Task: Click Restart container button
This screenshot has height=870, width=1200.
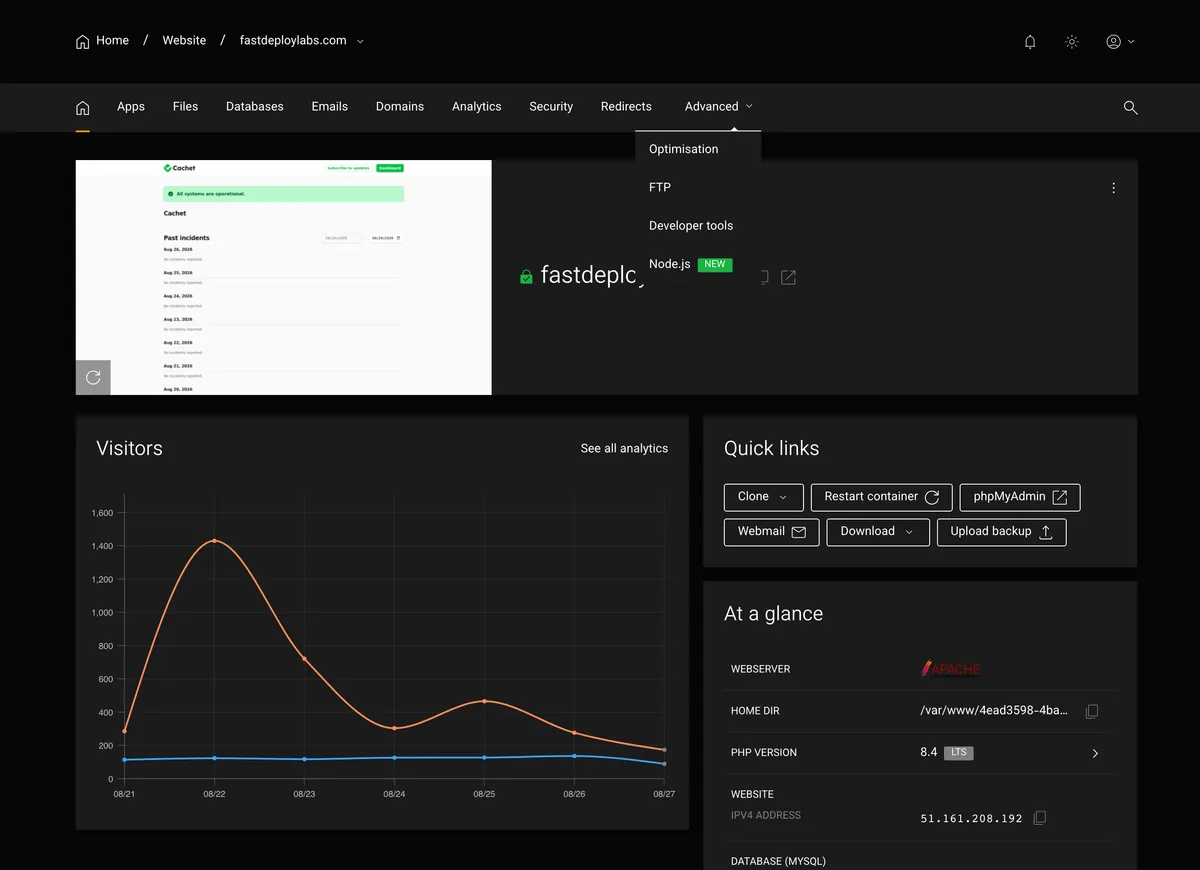Action: click(x=881, y=497)
